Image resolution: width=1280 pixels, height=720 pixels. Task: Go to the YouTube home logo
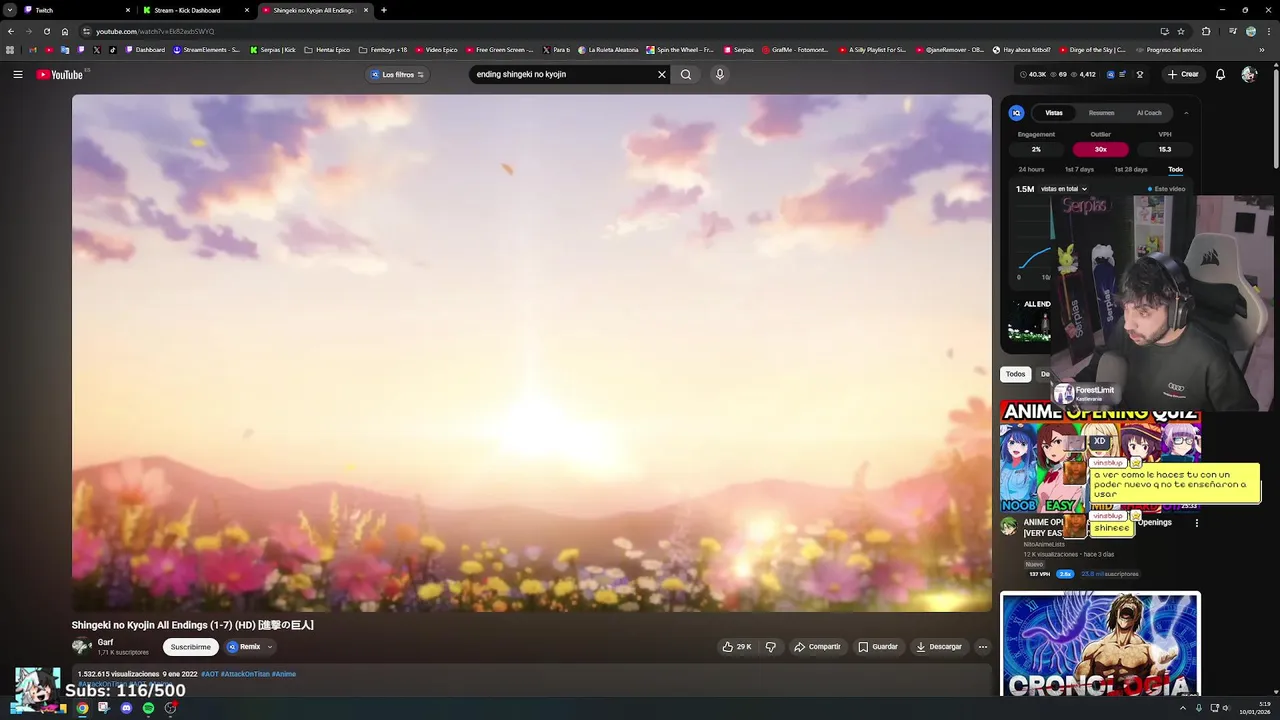60,74
